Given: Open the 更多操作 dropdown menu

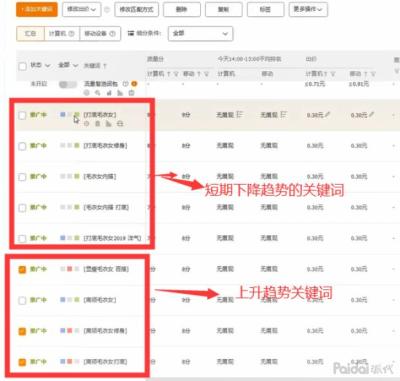Looking at the screenshot, I should pos(308,9).
